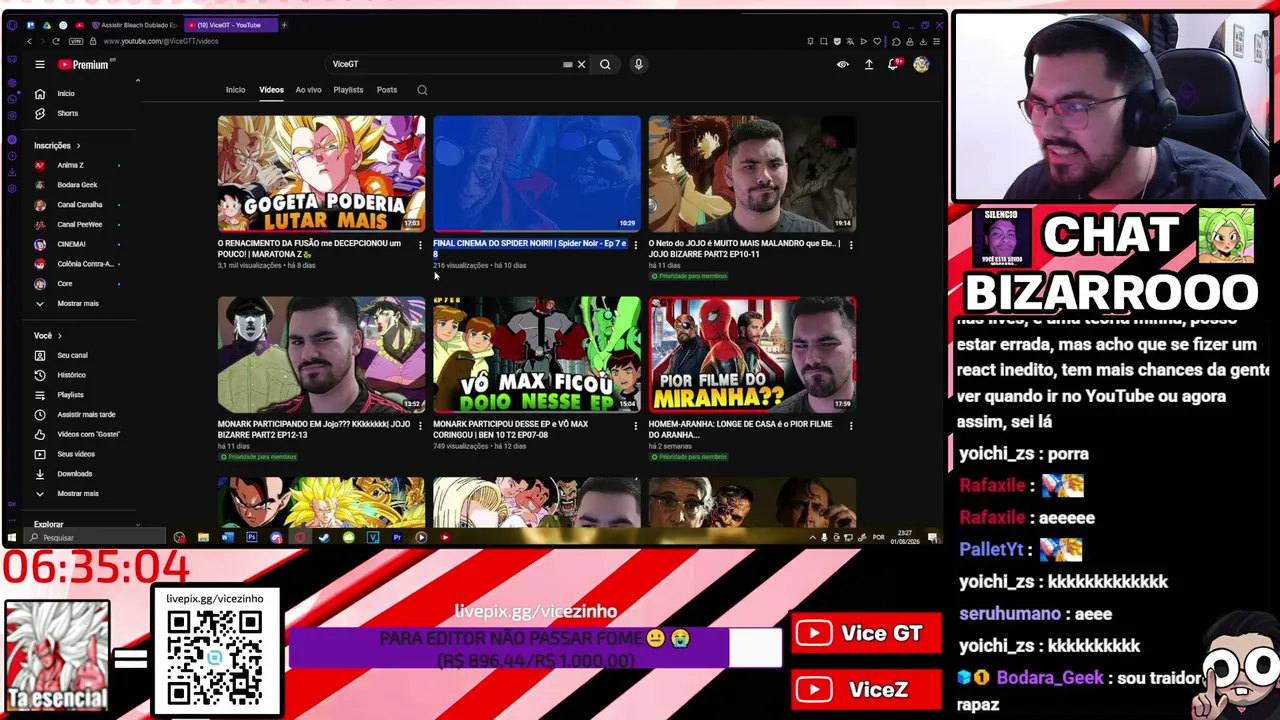Open the FINAL CINEMA DO SPIDER NOIR title
This screenshot has height=720, width=1280.
click(530, 248)
